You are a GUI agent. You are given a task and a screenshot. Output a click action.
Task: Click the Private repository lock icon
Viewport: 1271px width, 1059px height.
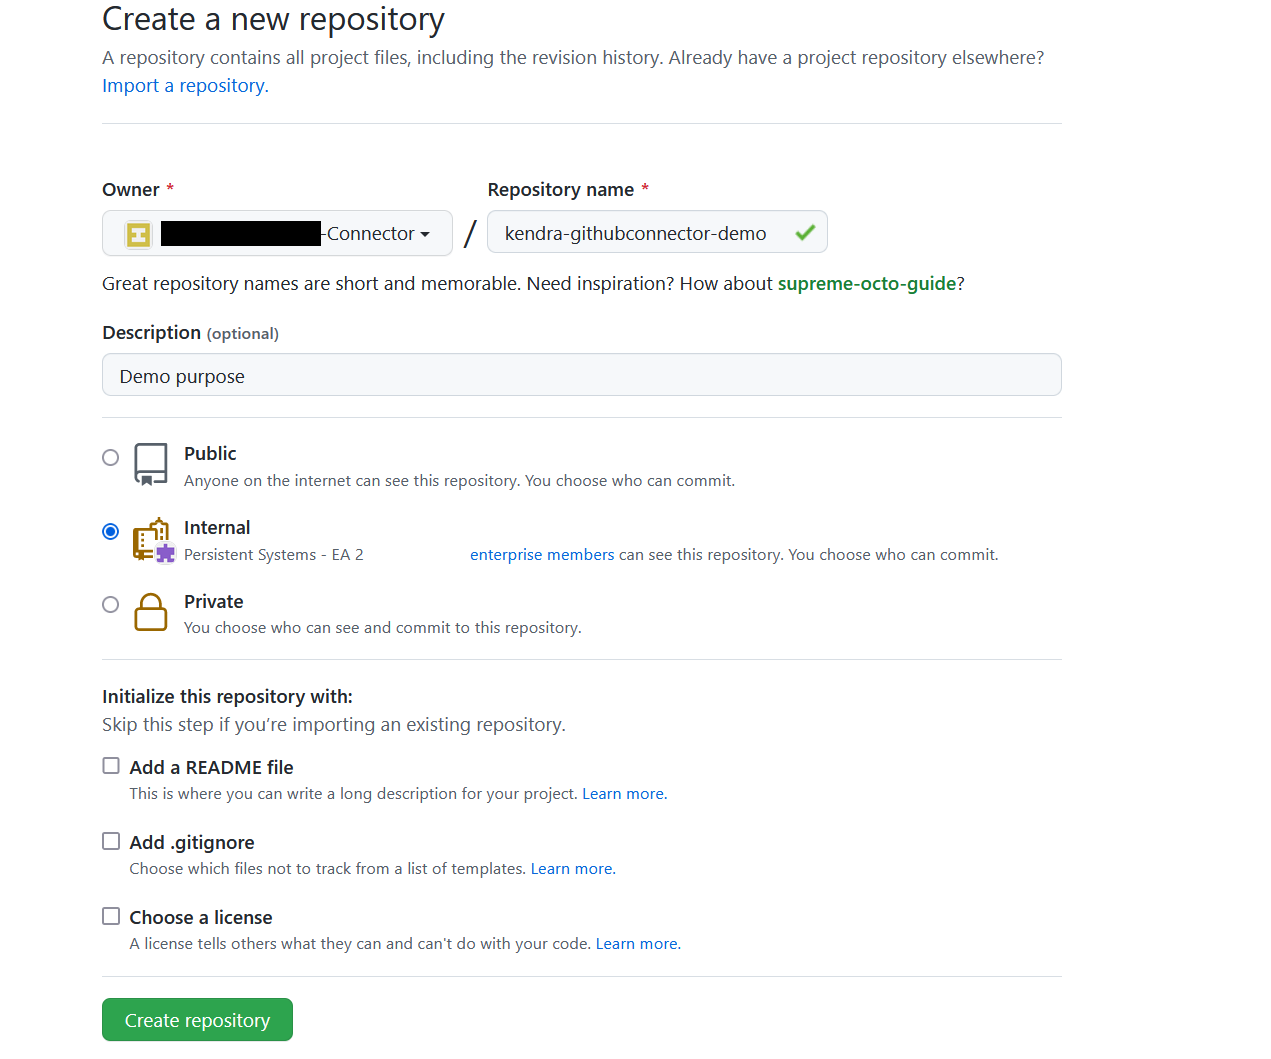(x=151, y=612)
